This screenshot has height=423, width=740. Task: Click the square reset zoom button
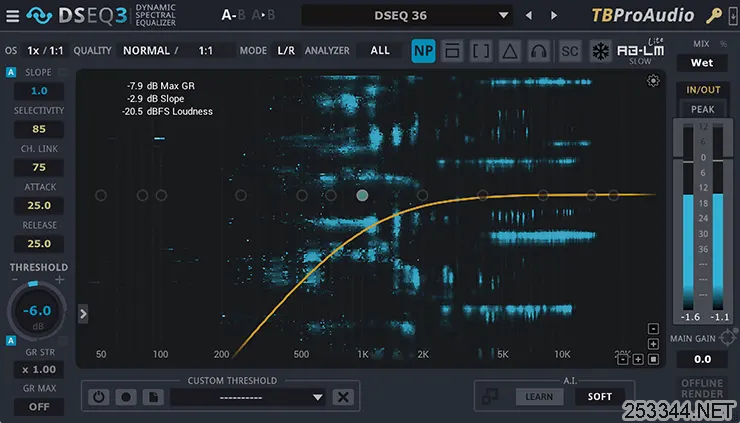tap(653, 359)
